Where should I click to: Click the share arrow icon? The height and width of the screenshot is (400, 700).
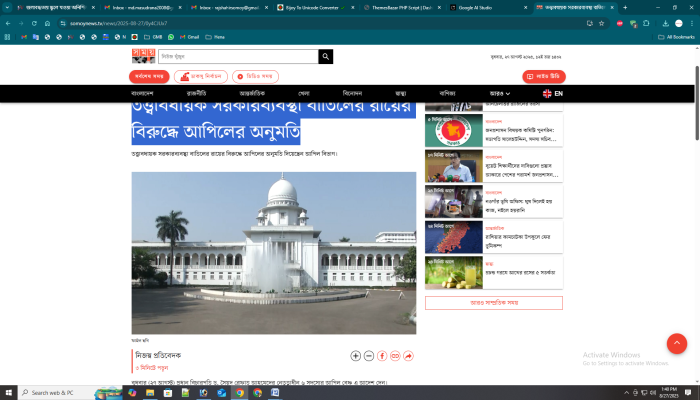[408, 356]
